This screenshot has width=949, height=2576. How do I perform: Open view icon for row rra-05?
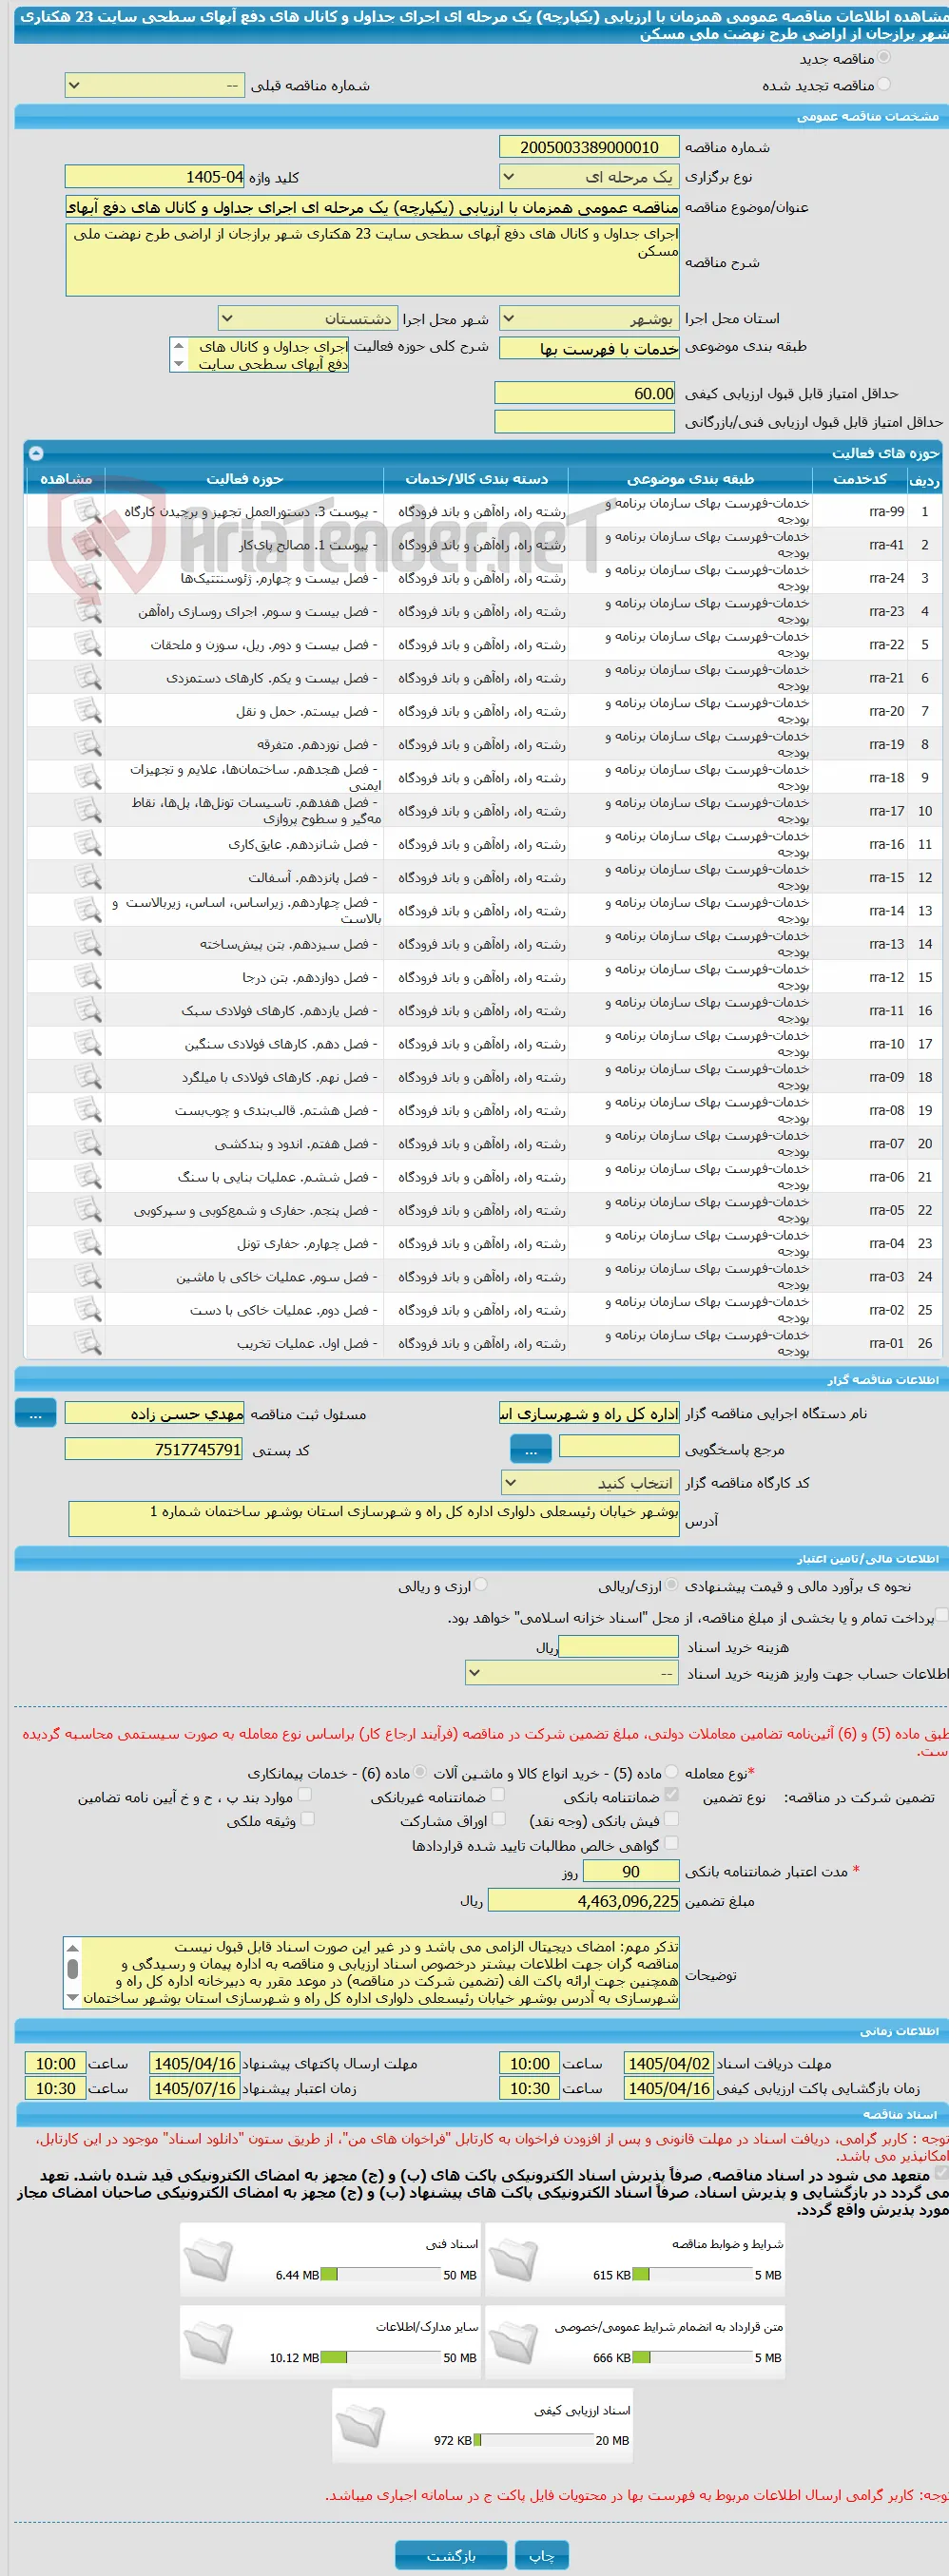[88, 1209]
